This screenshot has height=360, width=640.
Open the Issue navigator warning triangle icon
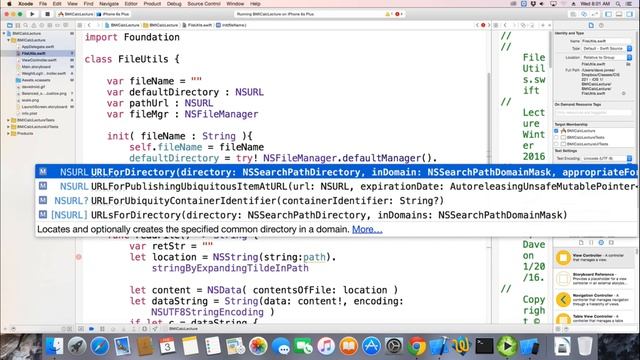pos(34,25)
